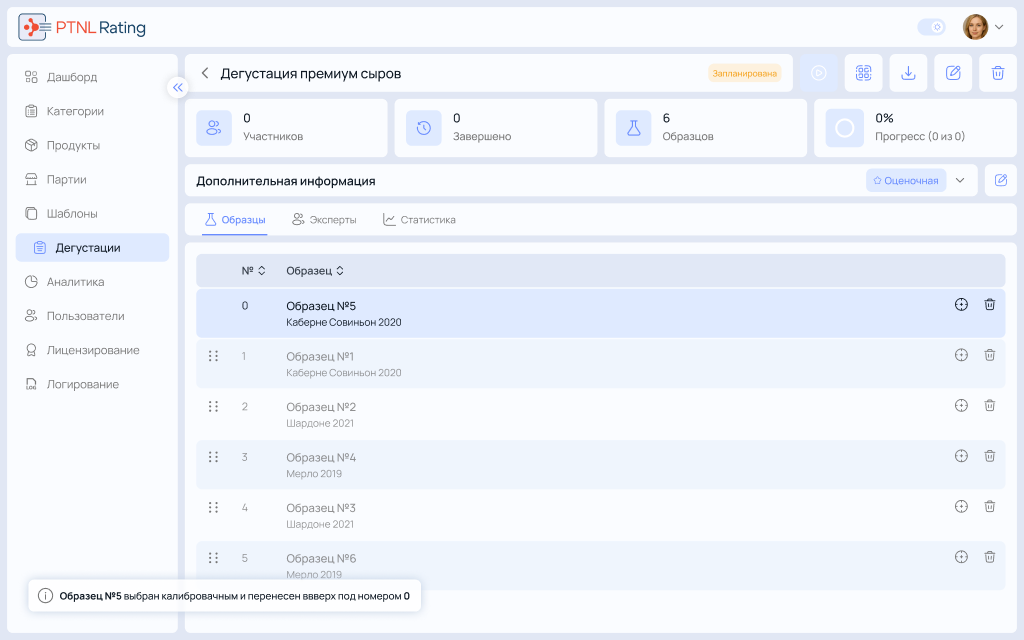Open the user profile dropdown
1024x640 pixels.
983,27
